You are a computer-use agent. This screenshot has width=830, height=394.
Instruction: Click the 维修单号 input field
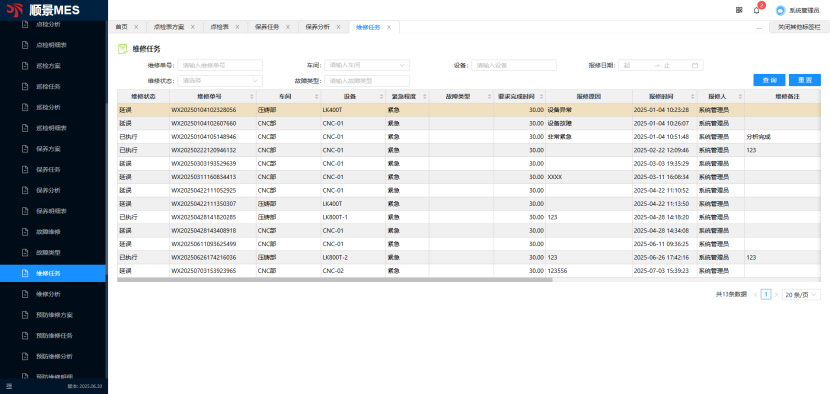(x=220, y=65)
